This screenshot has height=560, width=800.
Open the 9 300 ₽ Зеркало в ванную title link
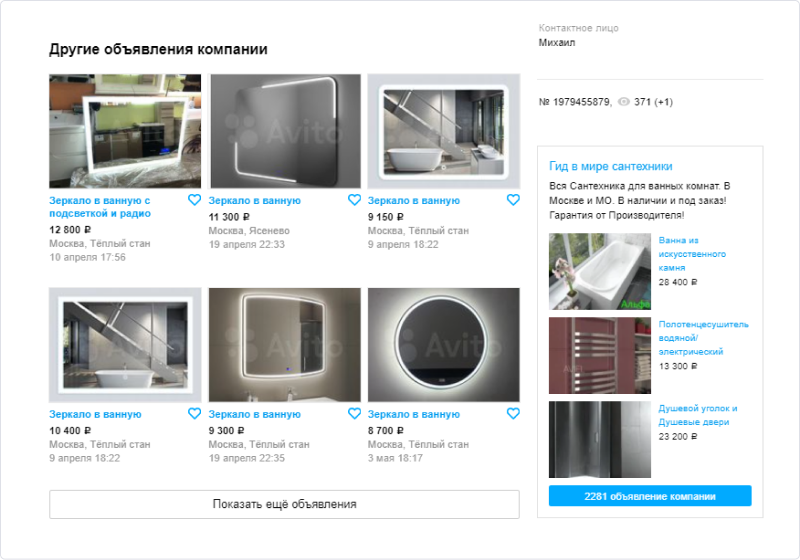254,414
